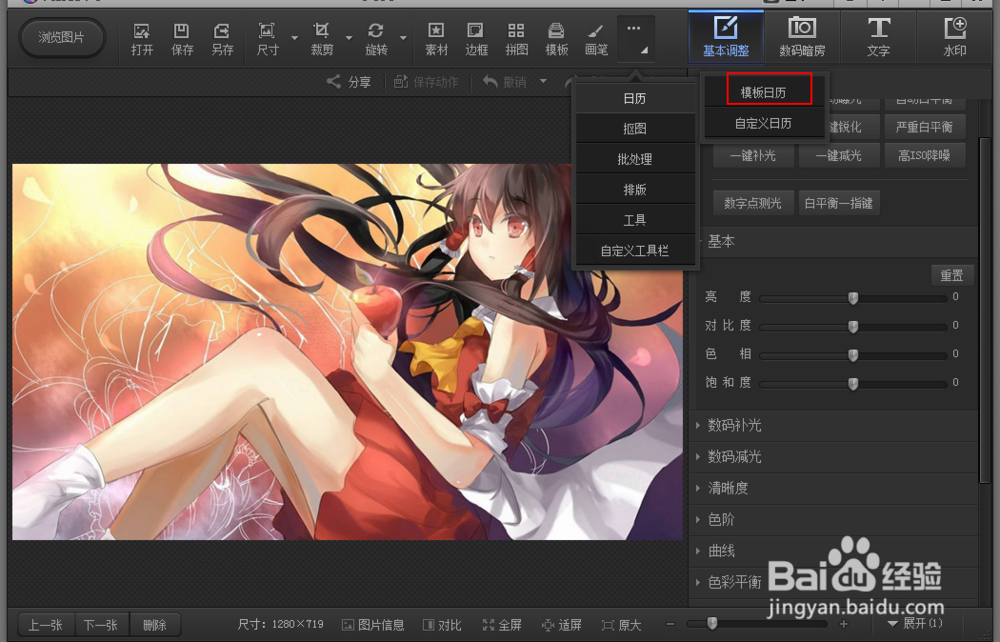Click 保存动作 save action
The width and height of the screenshot is (1000, 642).
coord(426,82)
